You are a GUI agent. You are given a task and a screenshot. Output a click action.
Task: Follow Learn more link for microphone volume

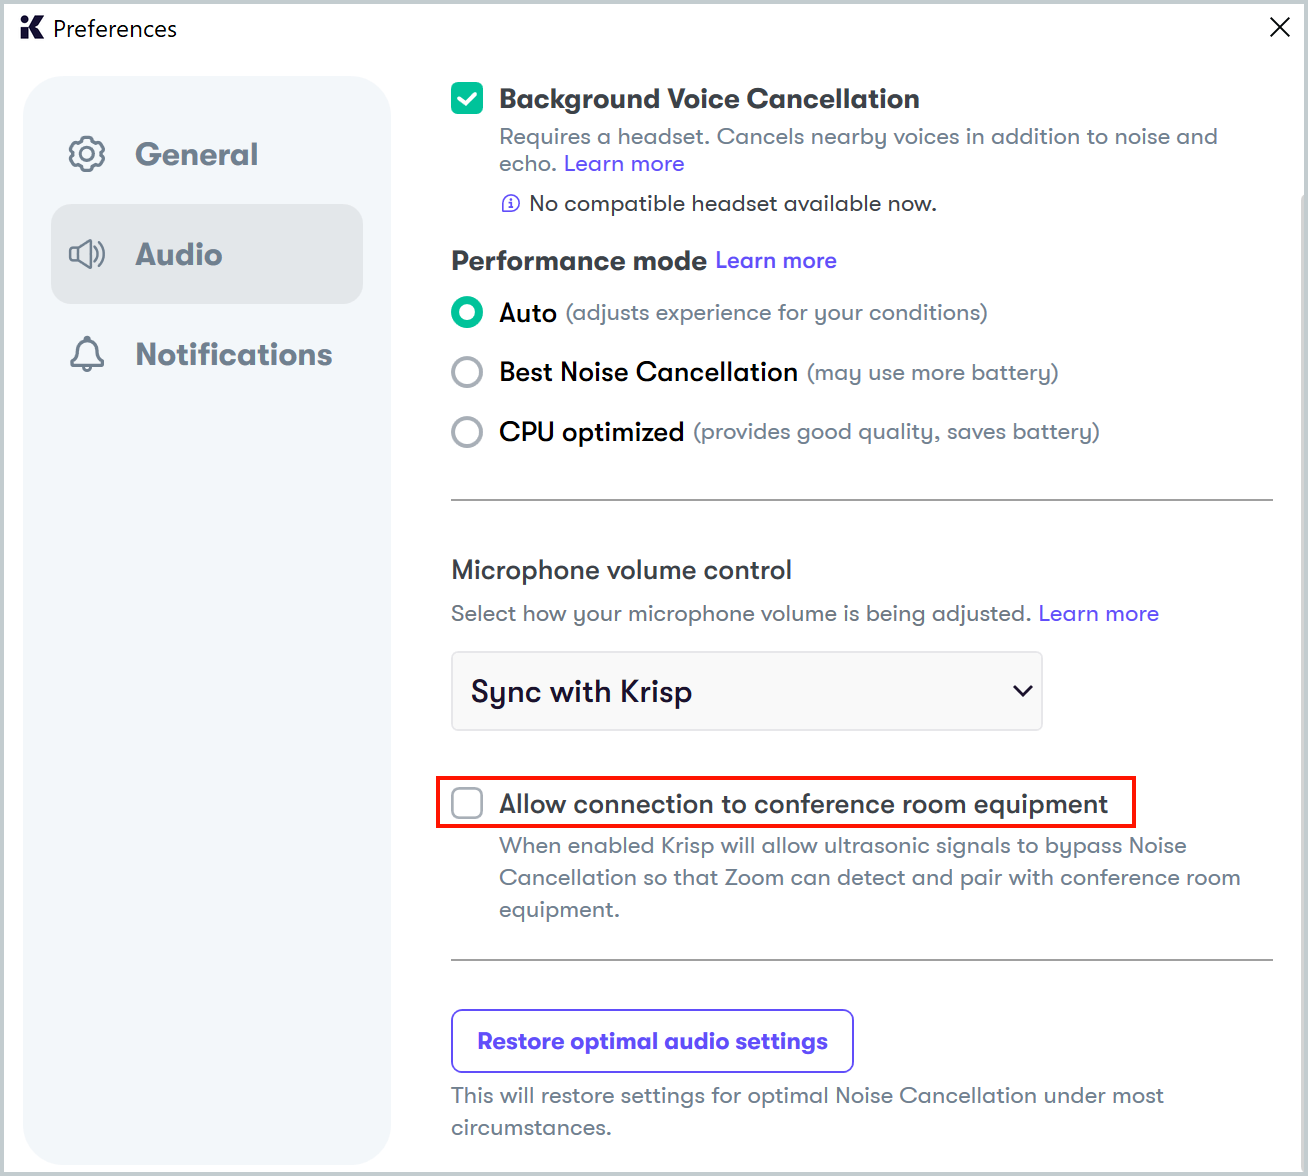coord(1098,614)
